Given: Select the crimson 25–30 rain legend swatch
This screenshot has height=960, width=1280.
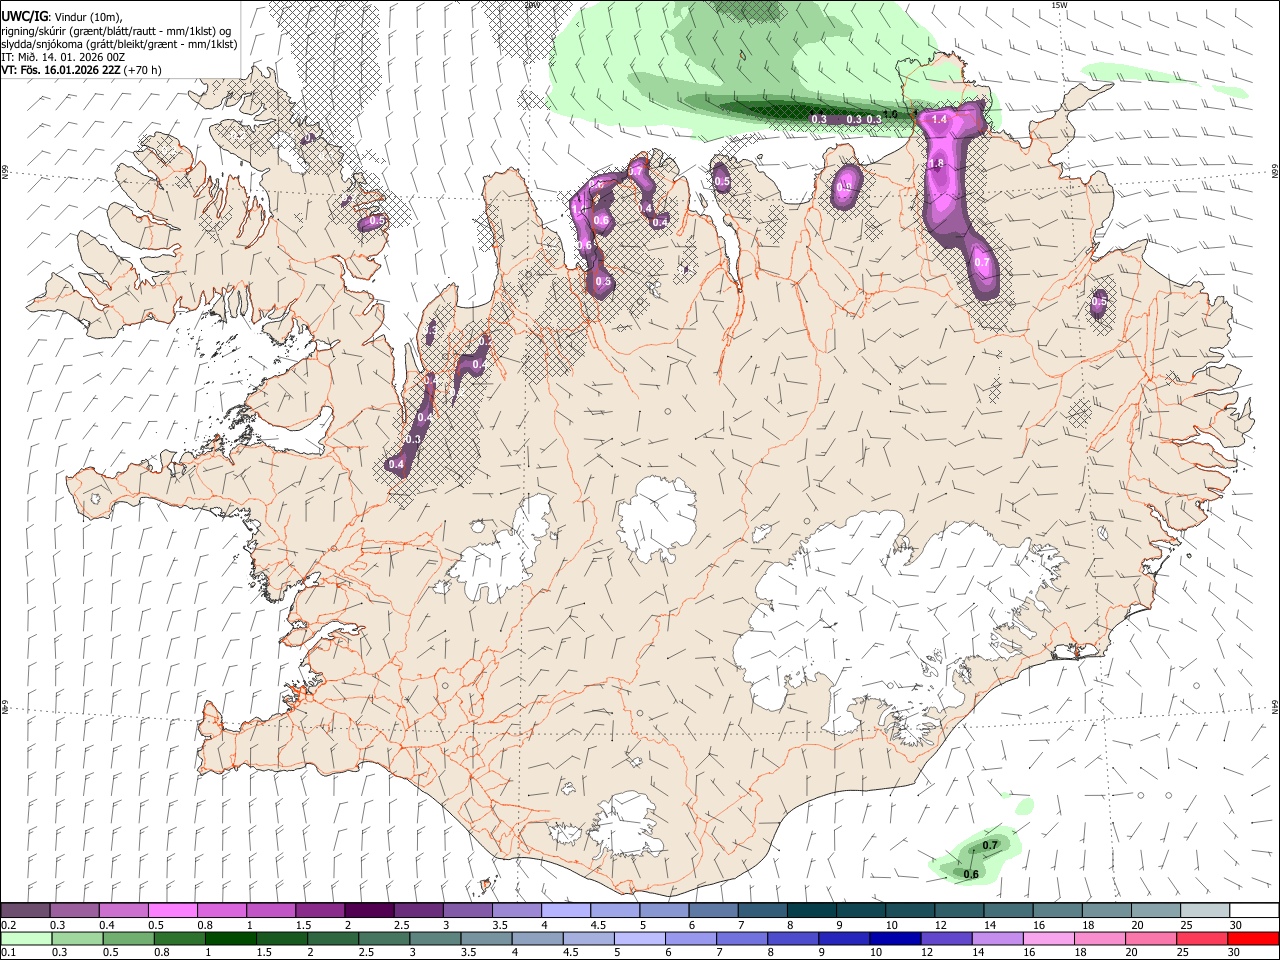Looking at the screenshot, I should 1203,938.
